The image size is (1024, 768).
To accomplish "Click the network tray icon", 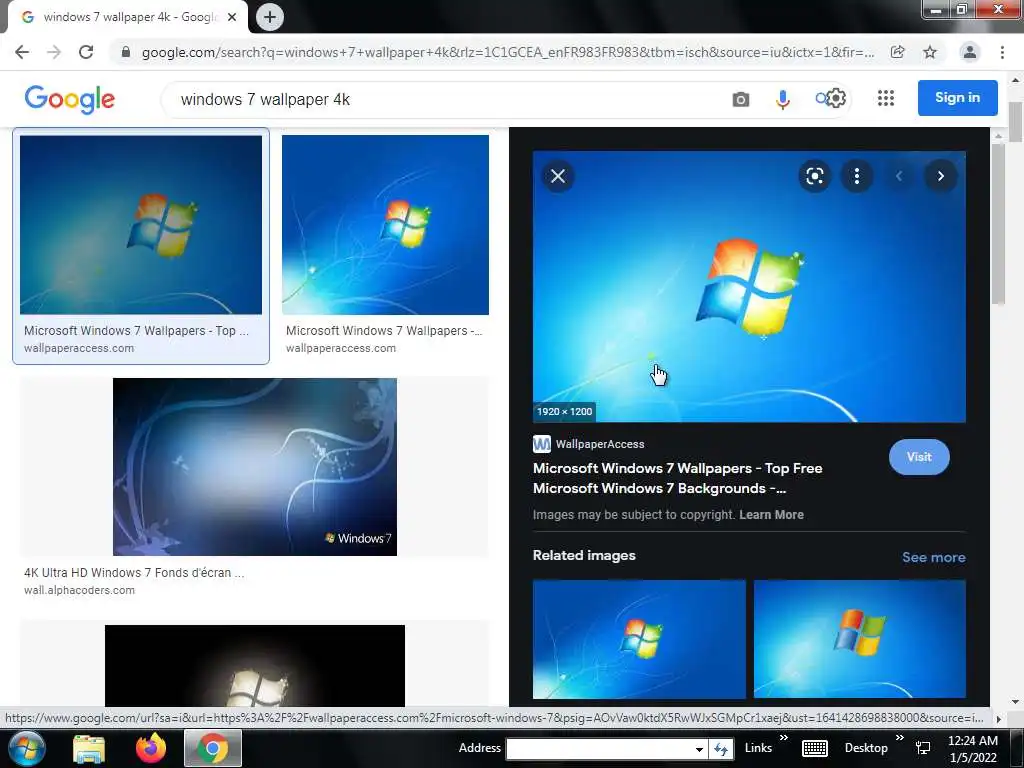I will click(x=923, y=748).
